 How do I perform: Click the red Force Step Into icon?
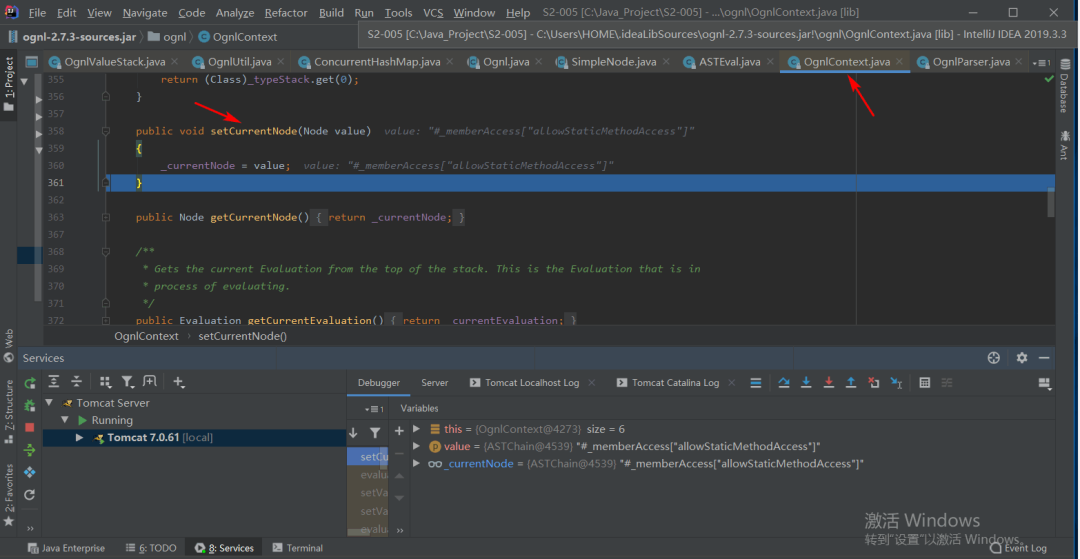point(829,383)
